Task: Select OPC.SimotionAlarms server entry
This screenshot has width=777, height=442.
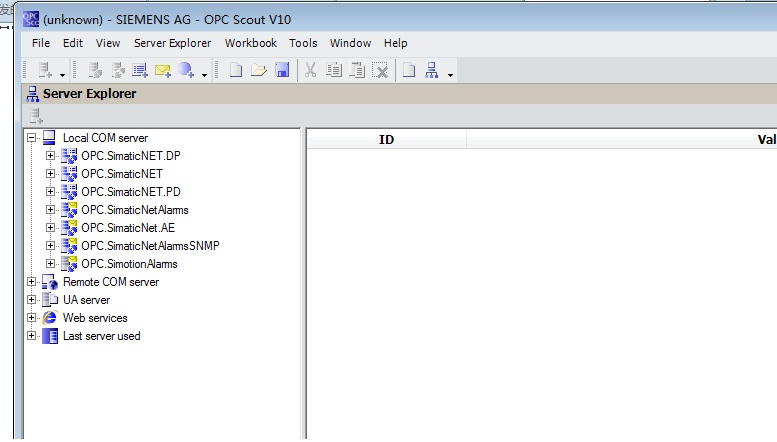Action: click(129, 264)
